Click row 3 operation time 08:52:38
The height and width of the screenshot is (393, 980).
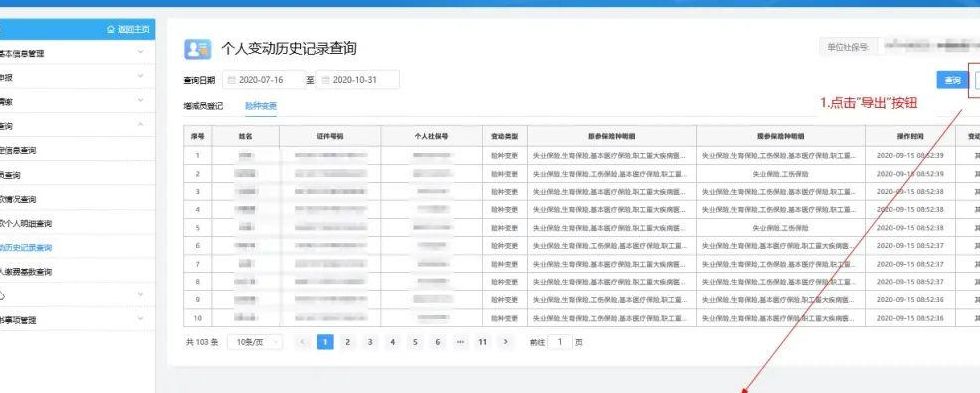click(910, 192)
